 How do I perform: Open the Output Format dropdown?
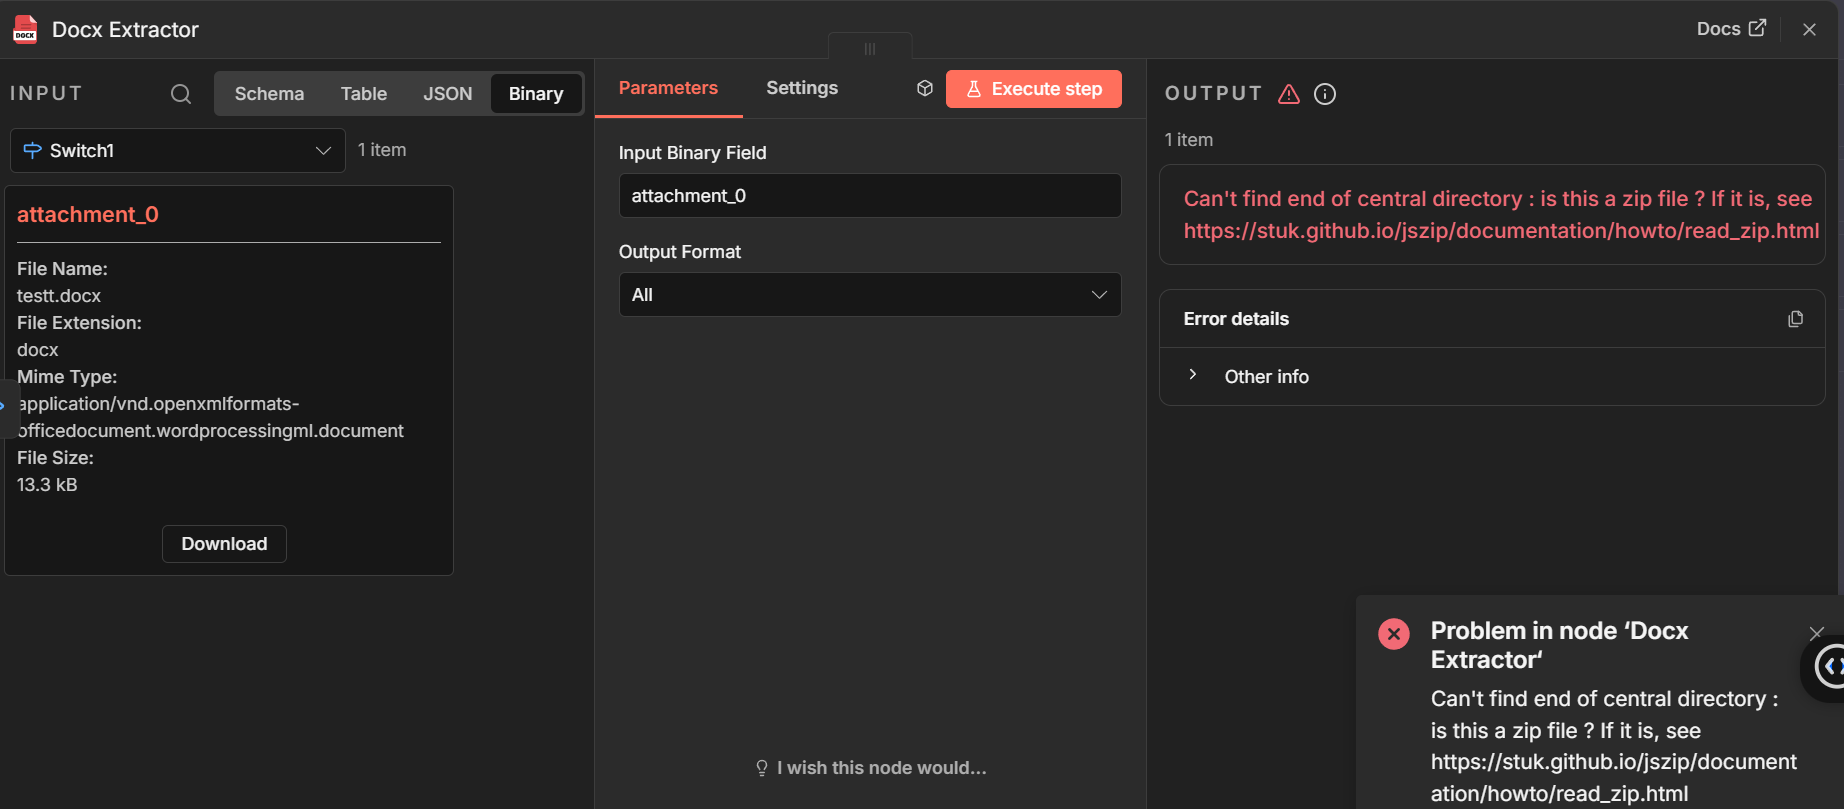869,295
